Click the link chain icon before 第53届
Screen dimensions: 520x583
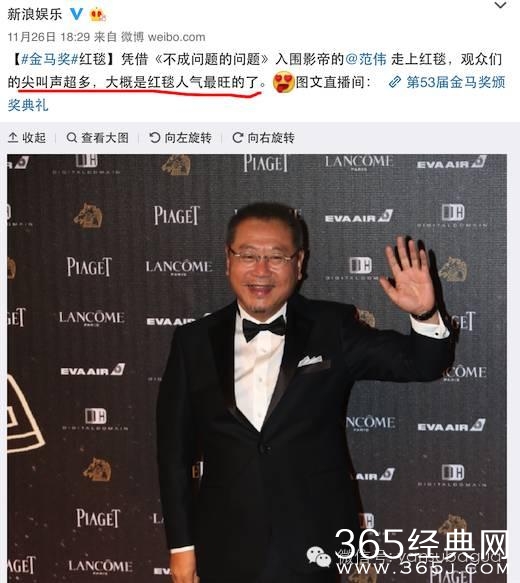tap(395, 82)
